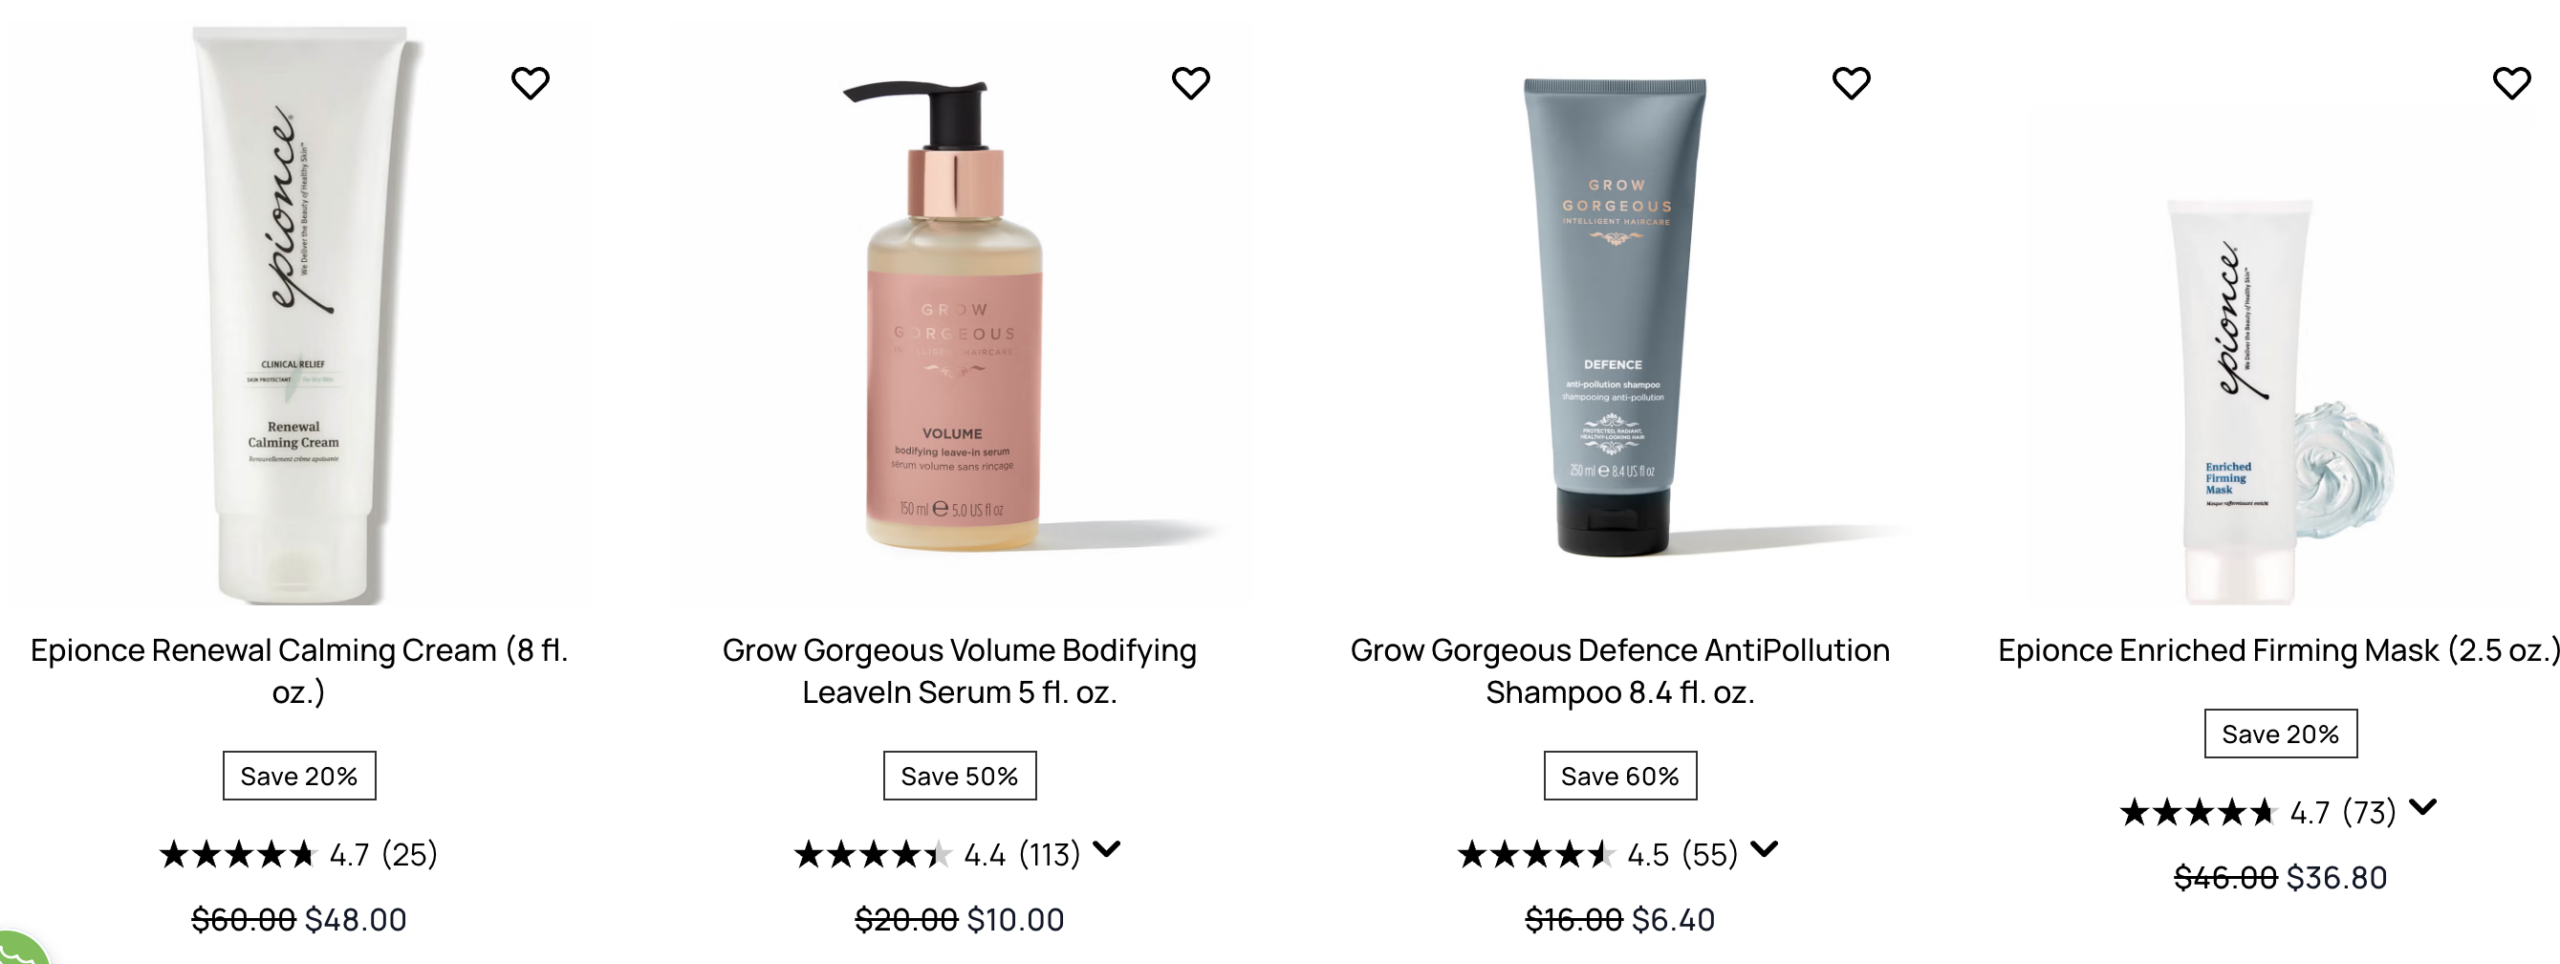Open Grow Gorgeous Volume Bodifying LeaveIn Serum link
This screenshot has height=964, width=2560.
[x=959, y=671]
